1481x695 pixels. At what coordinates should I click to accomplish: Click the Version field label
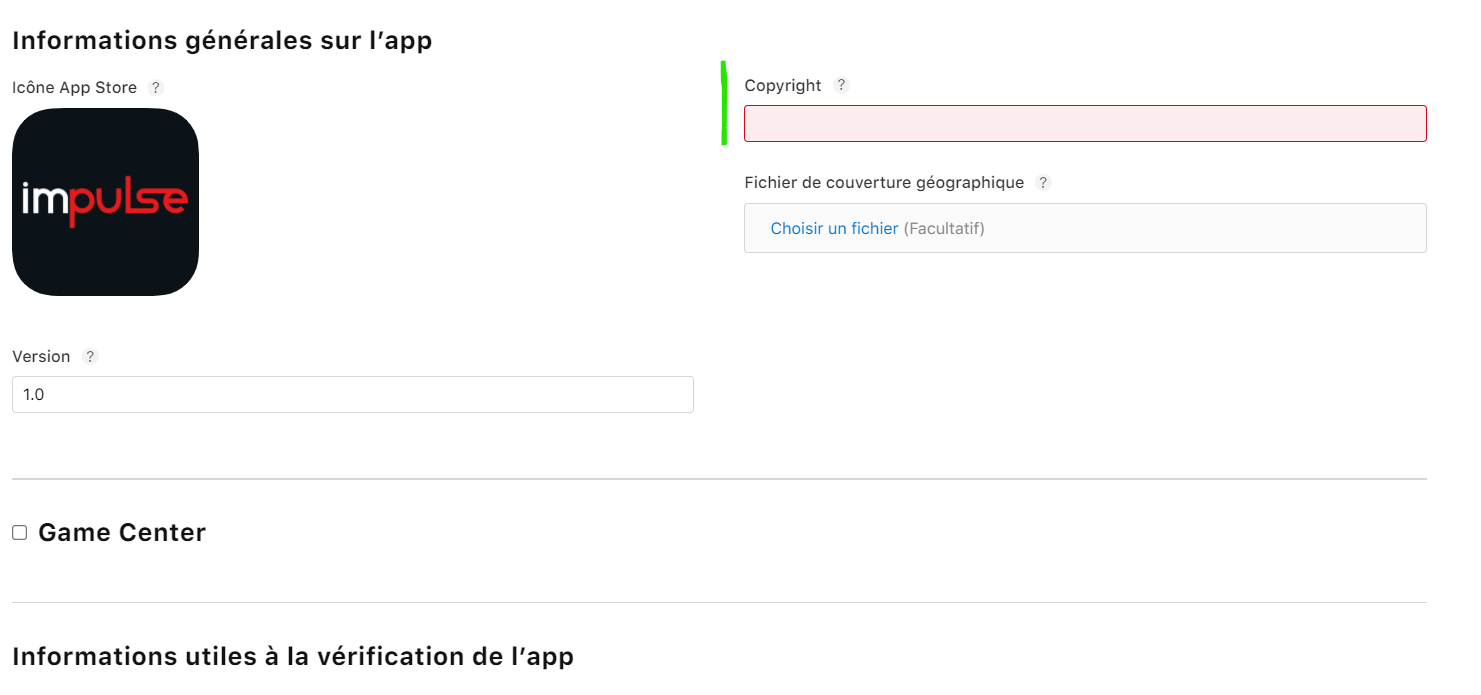pos(41,357)
